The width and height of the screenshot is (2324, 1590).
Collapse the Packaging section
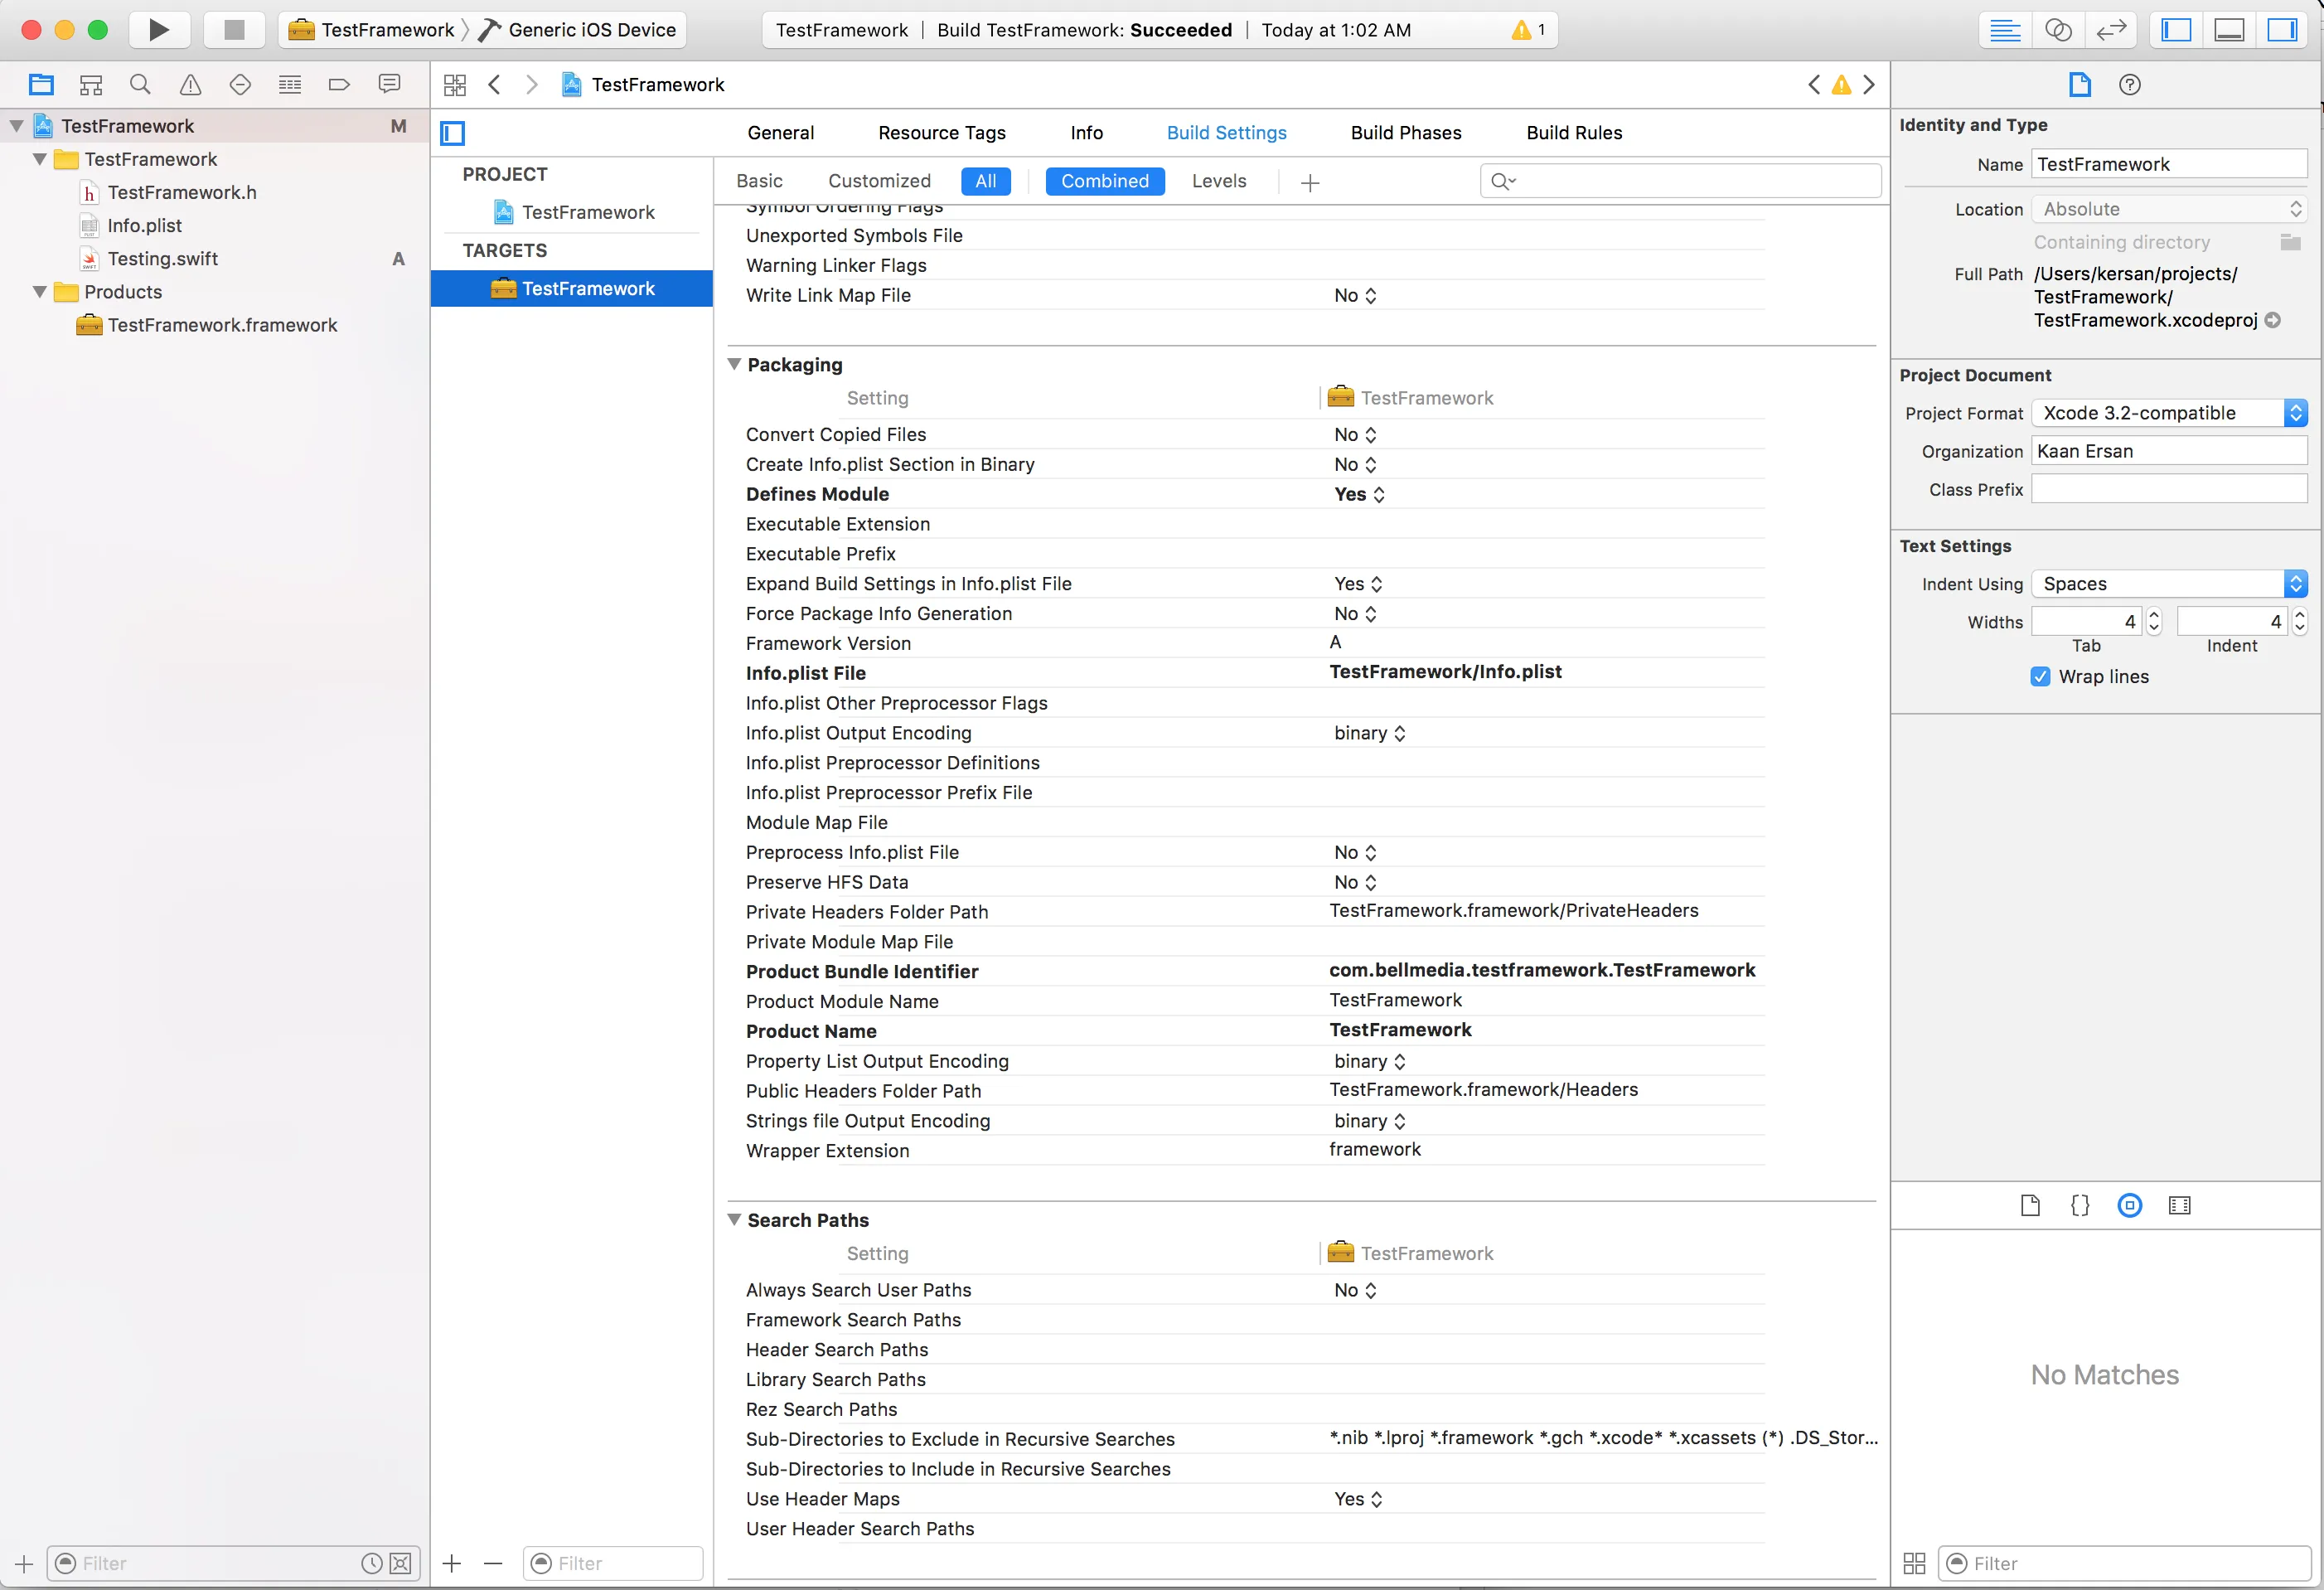(734, 365)
